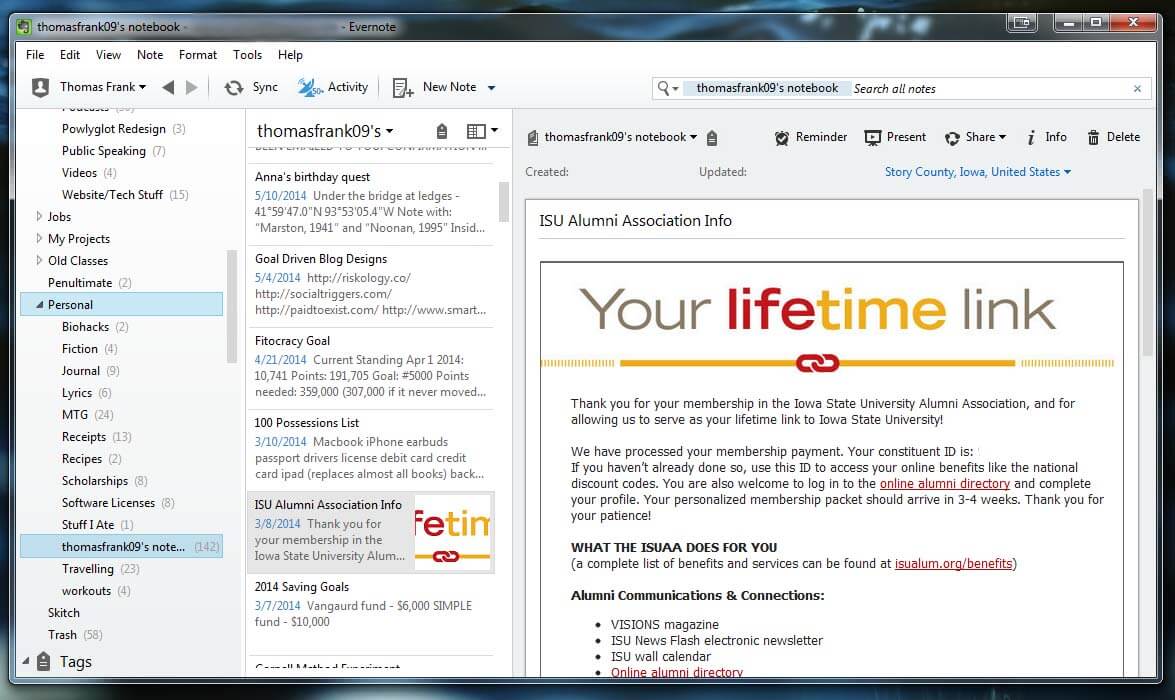This screenshot has height=700, width=1175.
Task: Open the View menu
Action: pyautogui.click(x=108, y=55)
